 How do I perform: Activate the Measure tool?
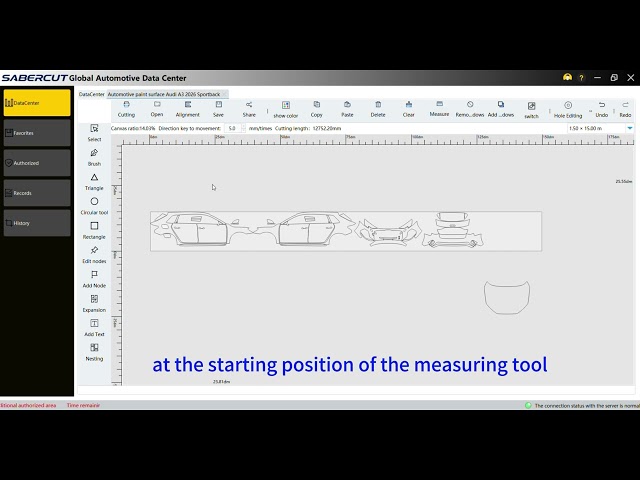pyautogui.click(x=439, y=109)
